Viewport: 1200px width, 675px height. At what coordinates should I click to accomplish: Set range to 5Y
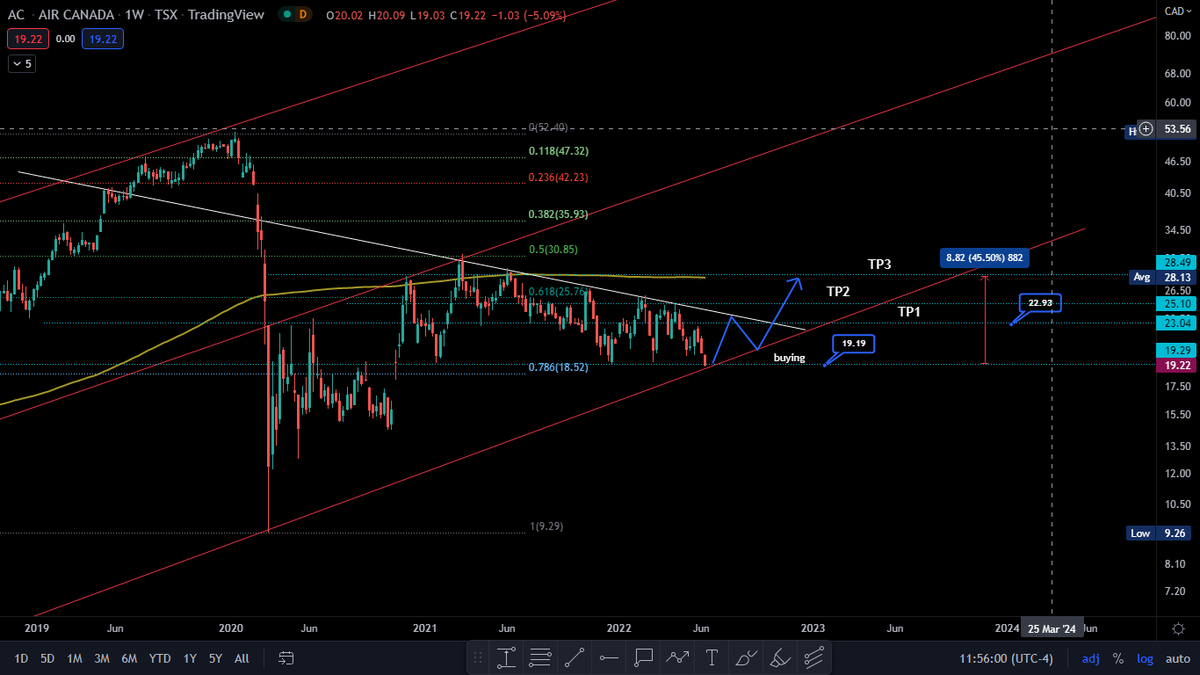(216, 659)
